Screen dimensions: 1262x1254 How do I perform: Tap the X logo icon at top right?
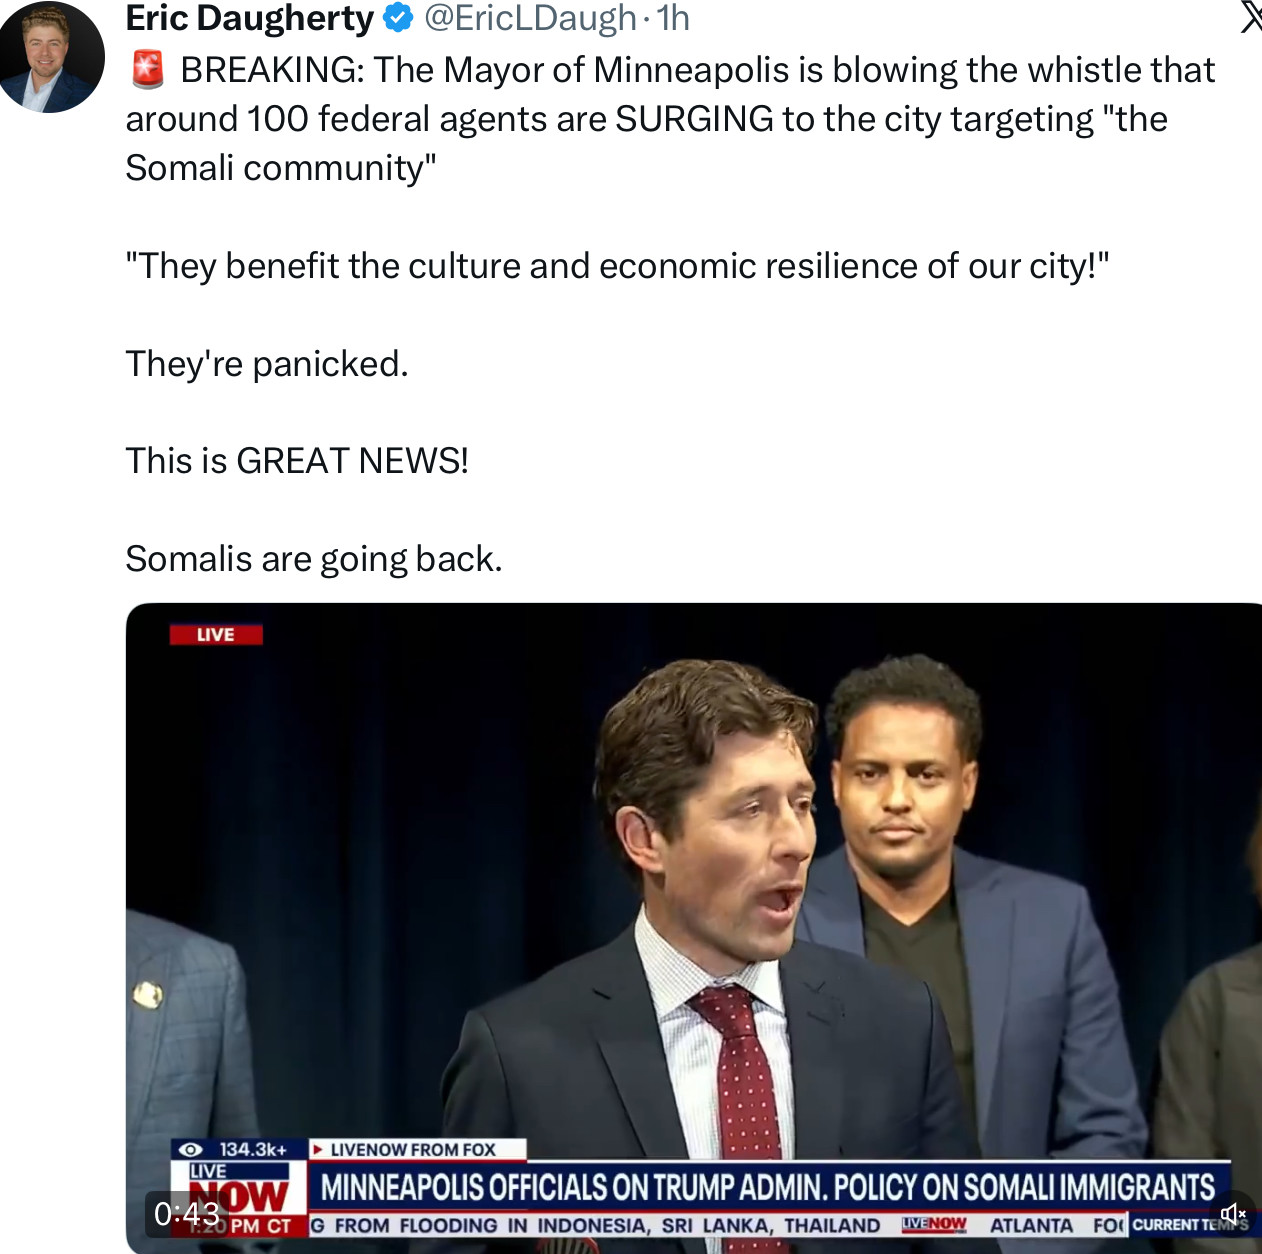(x=1250, y=17)
